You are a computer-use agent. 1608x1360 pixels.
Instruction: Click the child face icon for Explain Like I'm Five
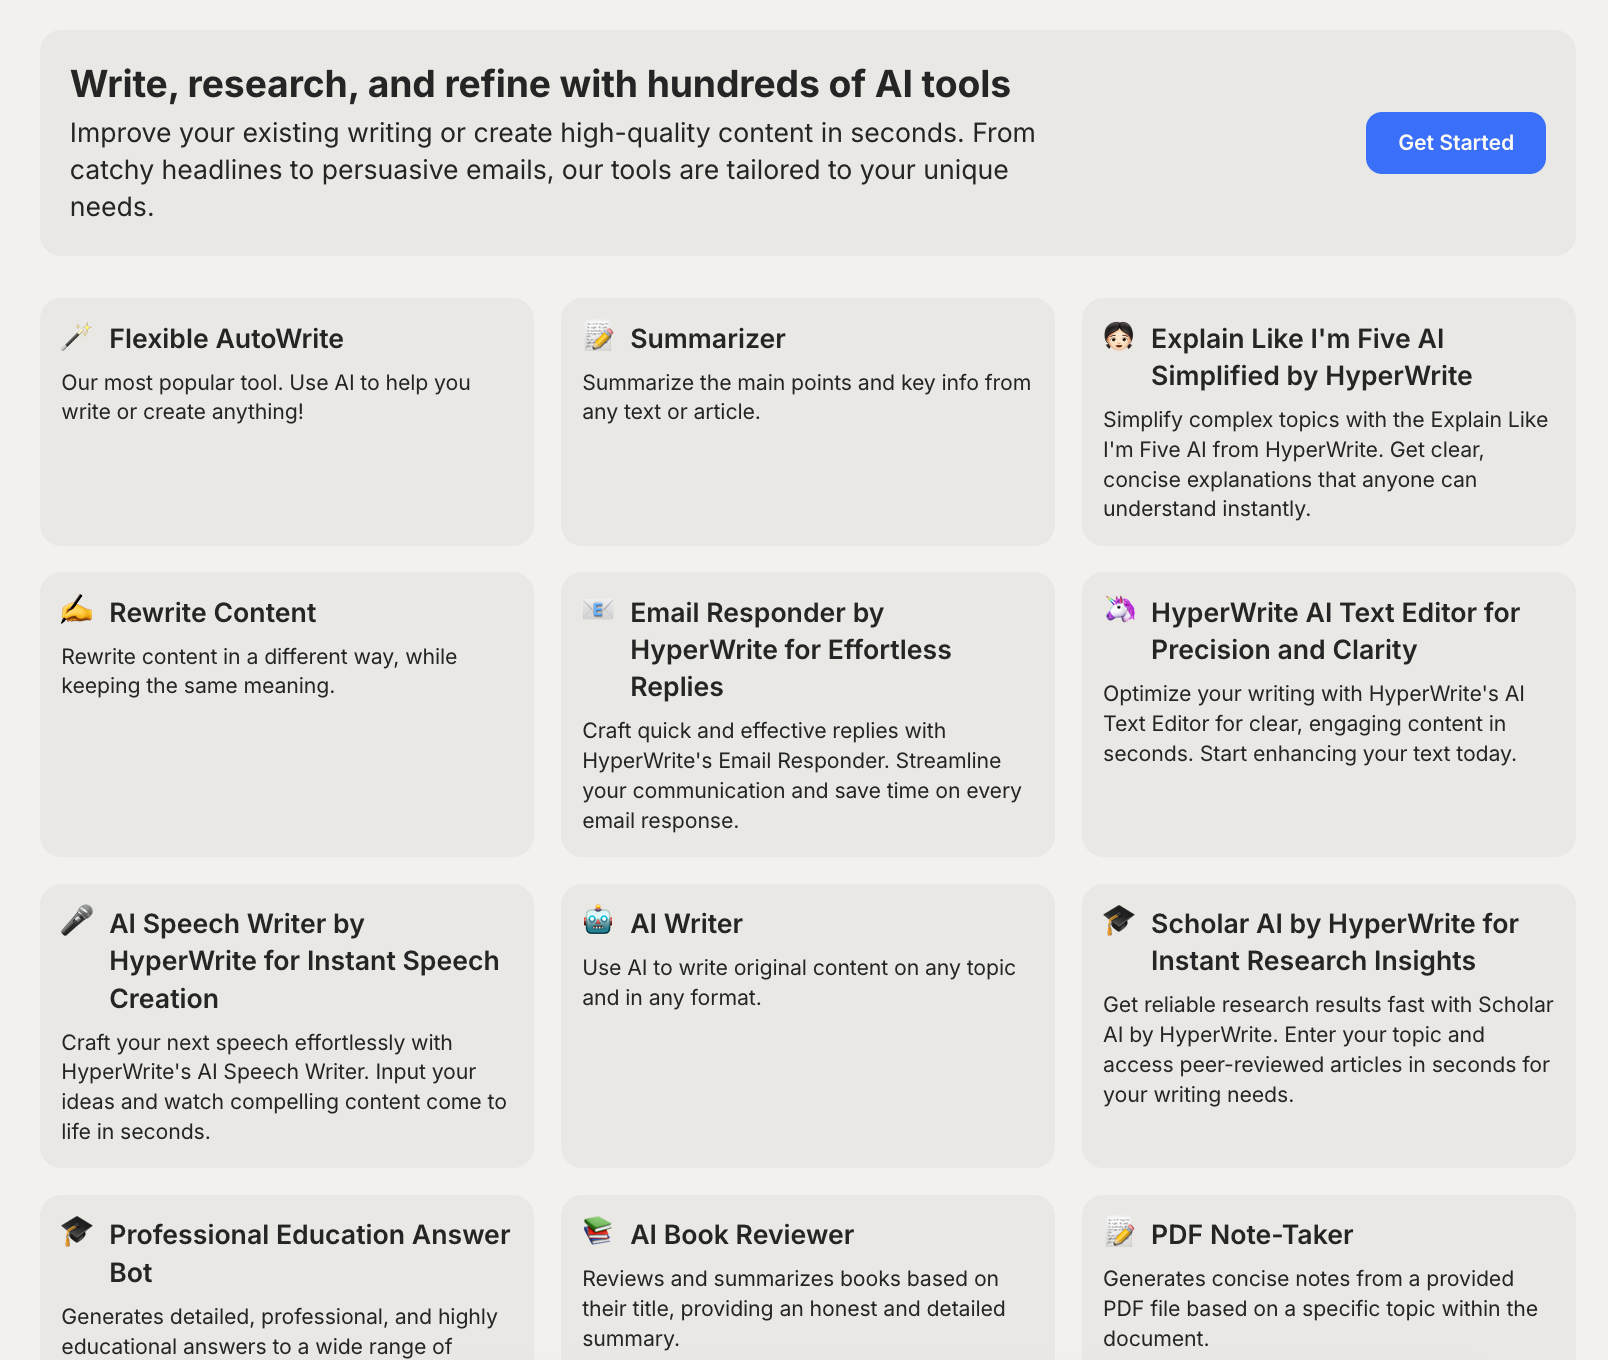(x=1119, y=336)
